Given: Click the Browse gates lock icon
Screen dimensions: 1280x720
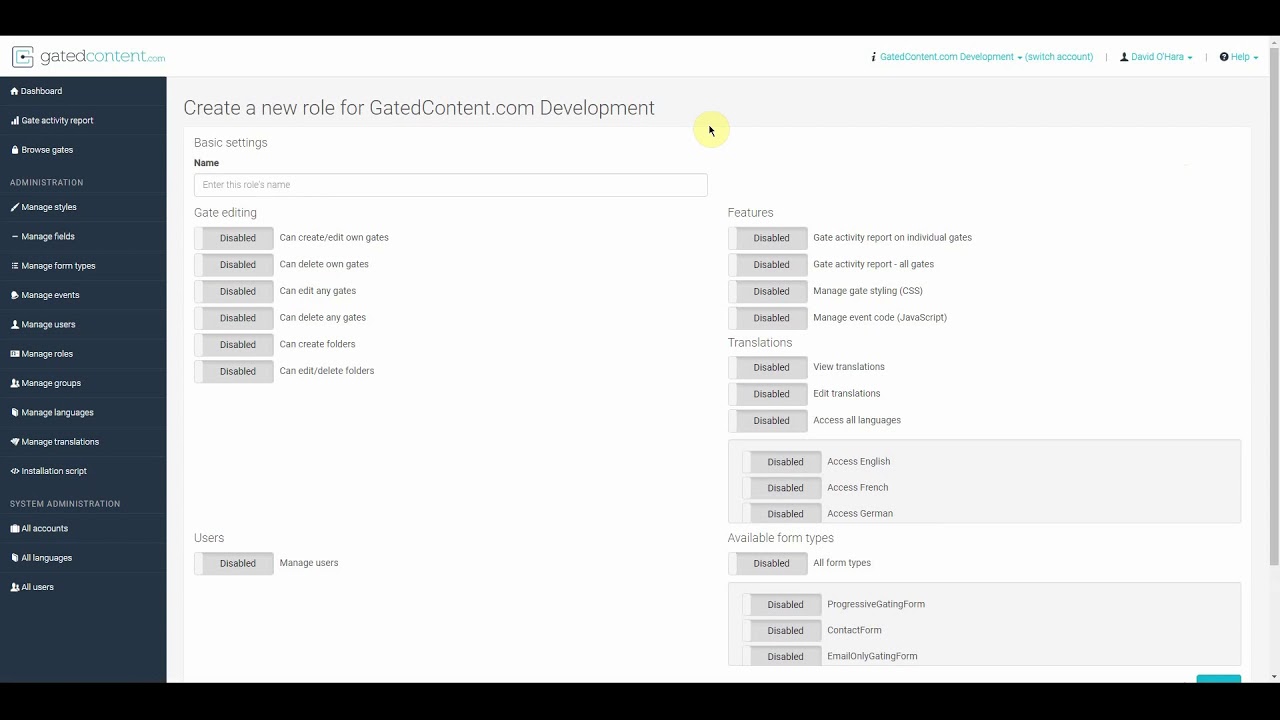Looking at the screenshot, I should point(15,150).
